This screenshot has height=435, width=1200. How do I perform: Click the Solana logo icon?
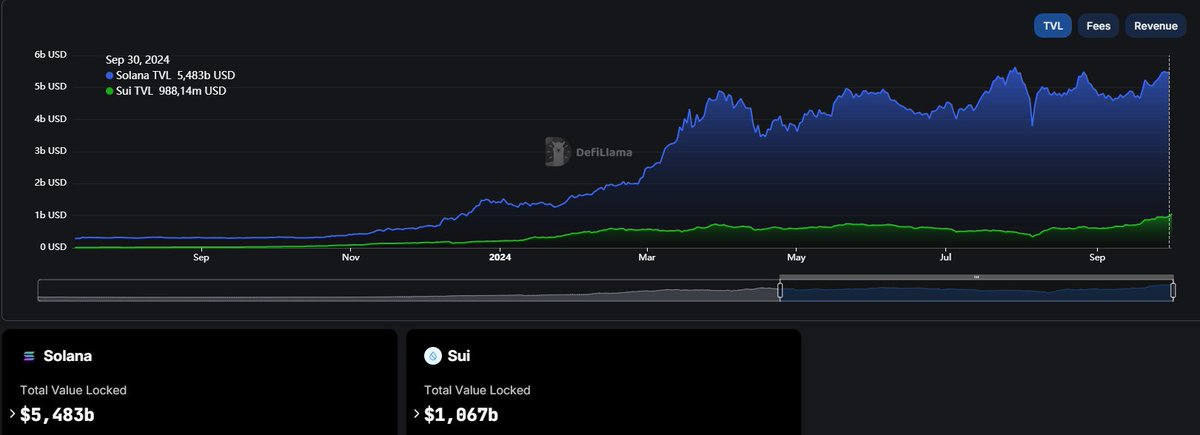pyautogui.click(x=28, y=356)
